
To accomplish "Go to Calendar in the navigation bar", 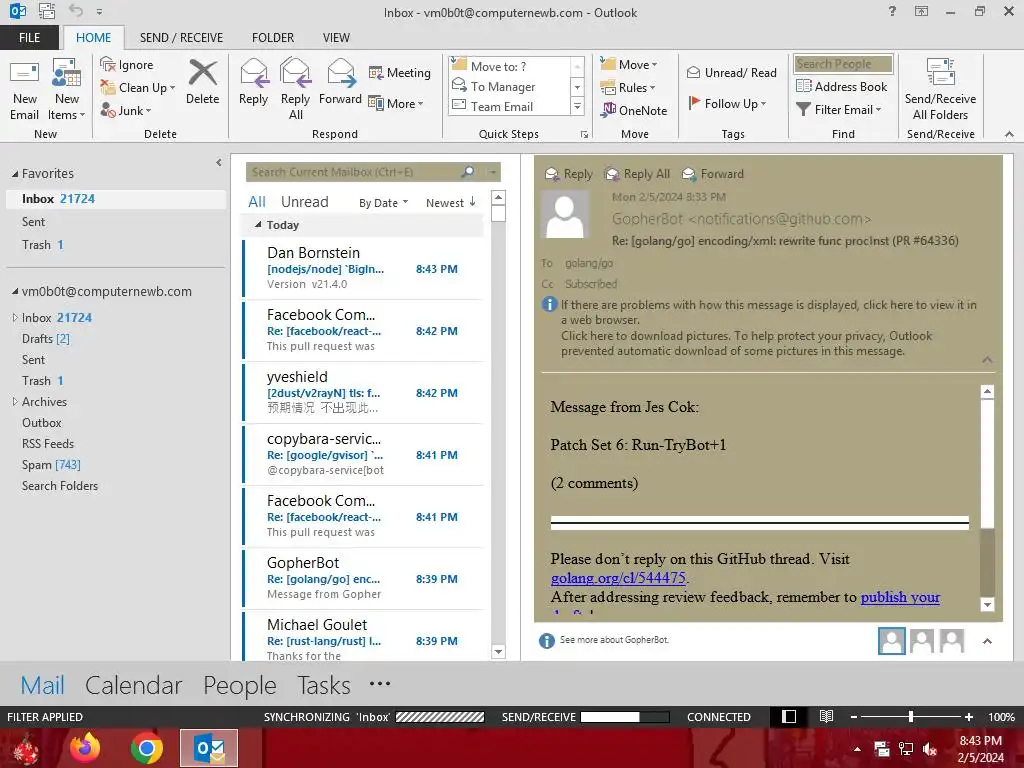I will tap(133, 685).
